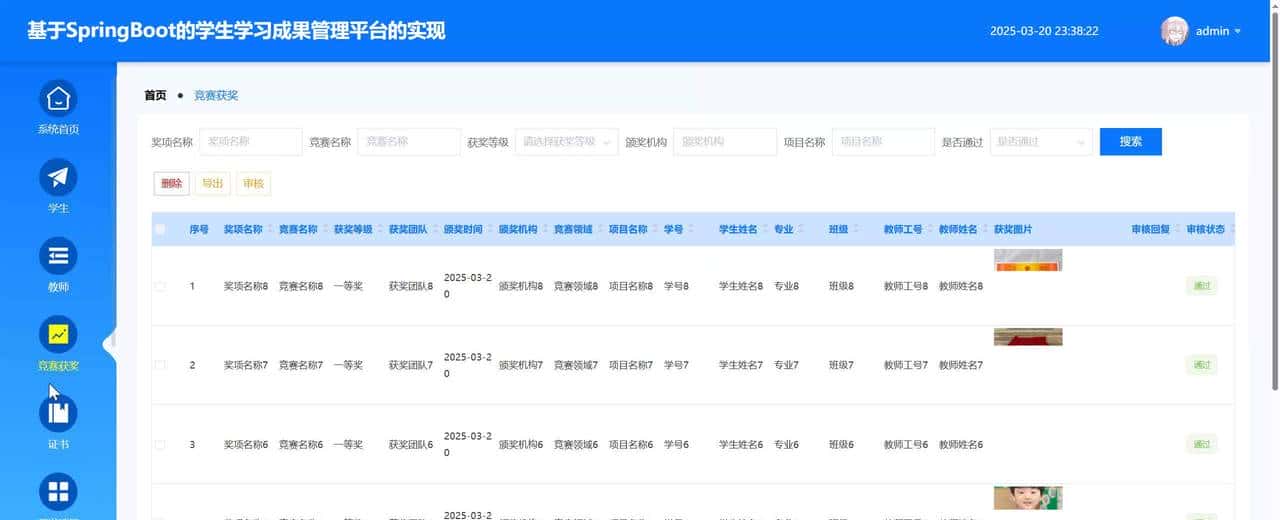
Task: Open the 学生 paper-plane icon
Action: (58, 178)
